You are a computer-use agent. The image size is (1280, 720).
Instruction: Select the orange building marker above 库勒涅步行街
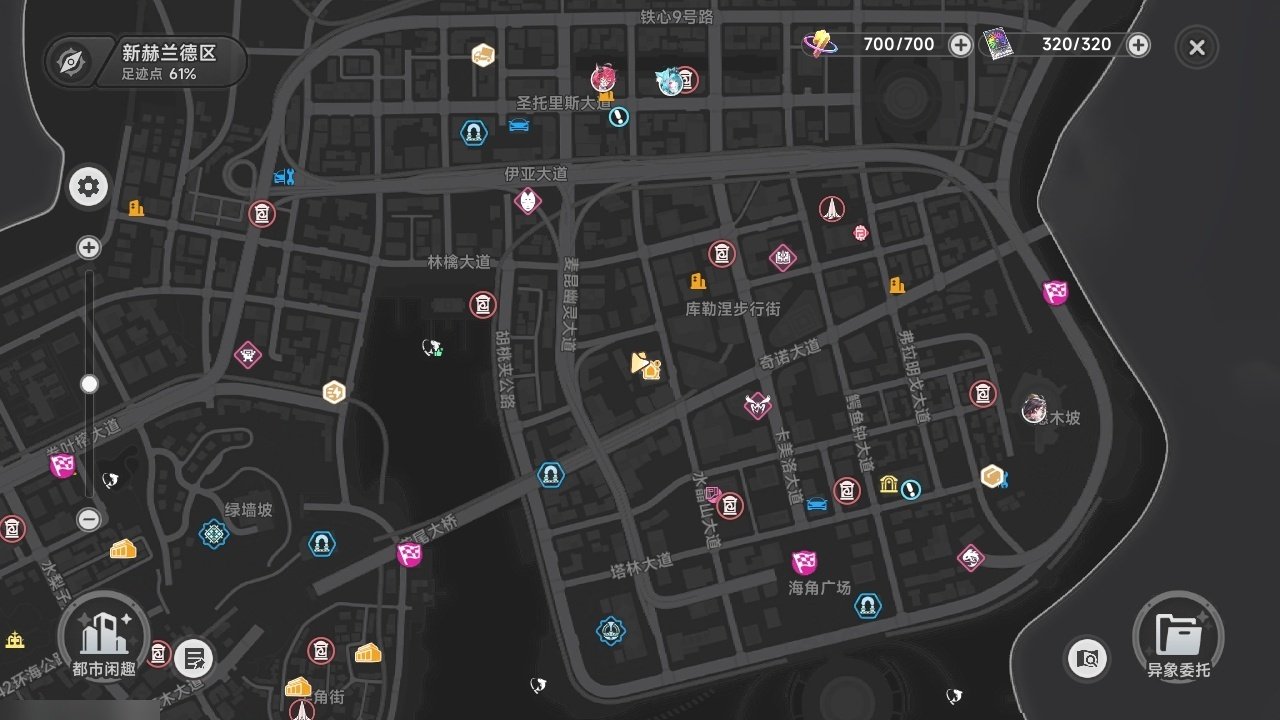coord(698,282)
